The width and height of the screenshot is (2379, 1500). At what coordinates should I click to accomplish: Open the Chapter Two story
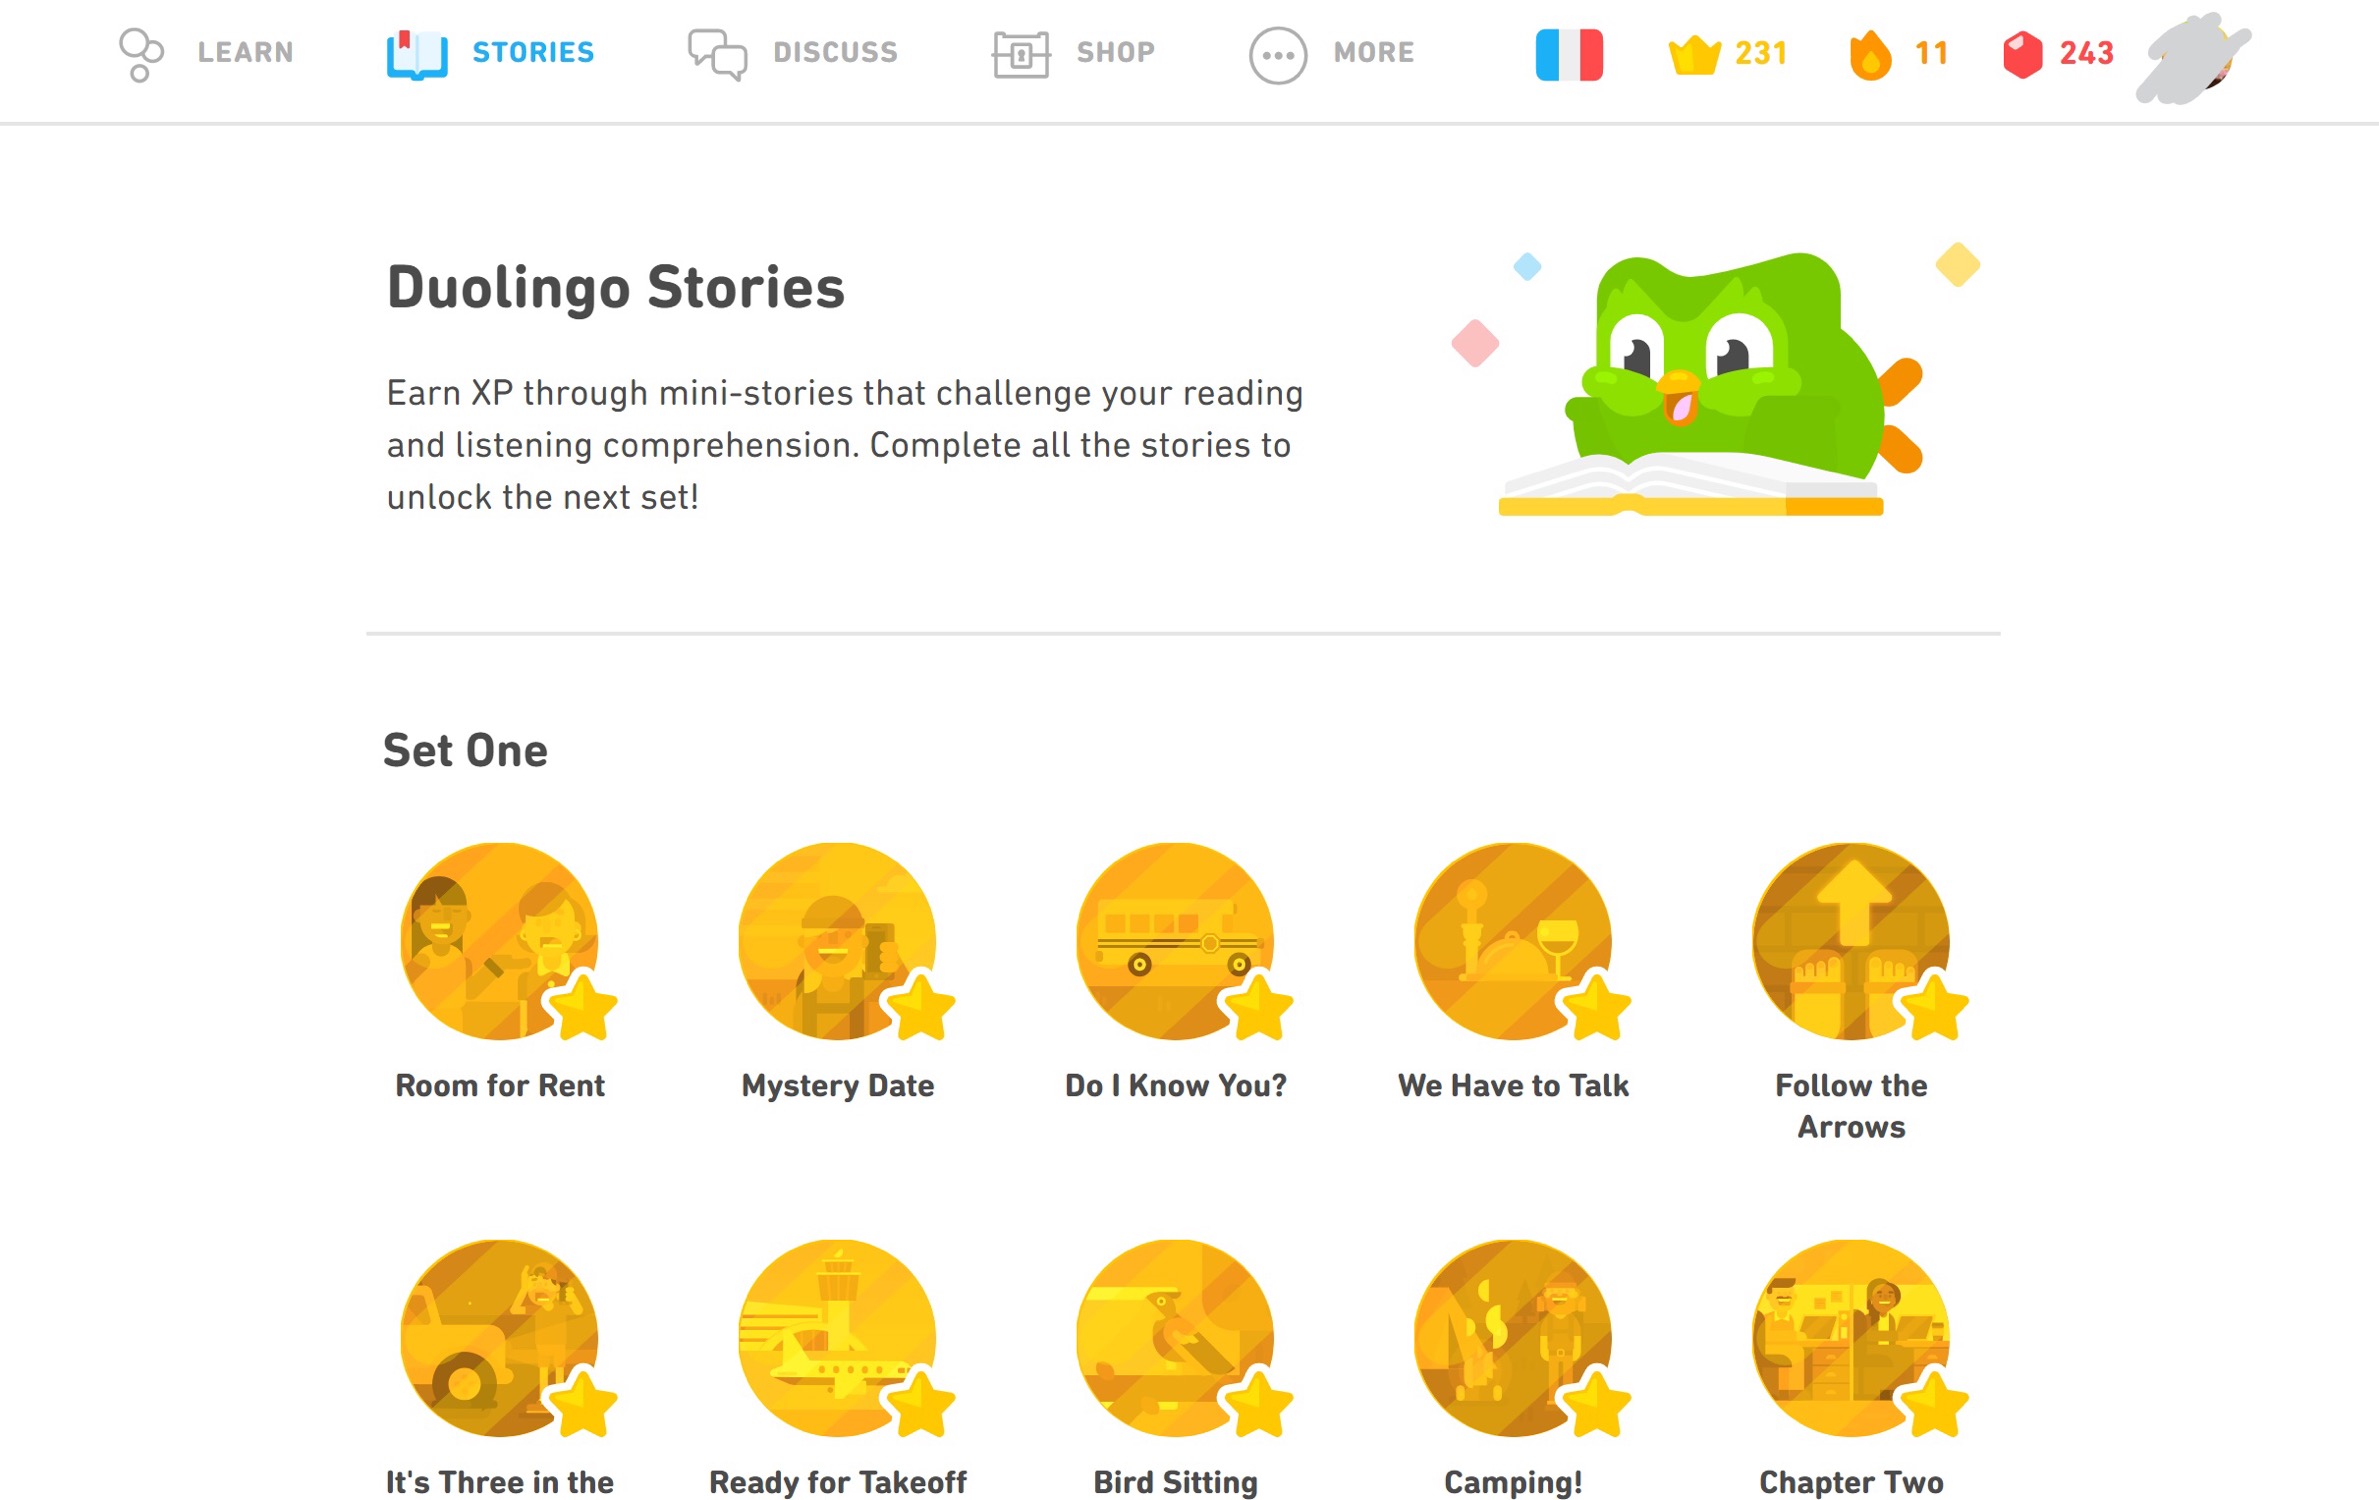pos(1851,1338)
